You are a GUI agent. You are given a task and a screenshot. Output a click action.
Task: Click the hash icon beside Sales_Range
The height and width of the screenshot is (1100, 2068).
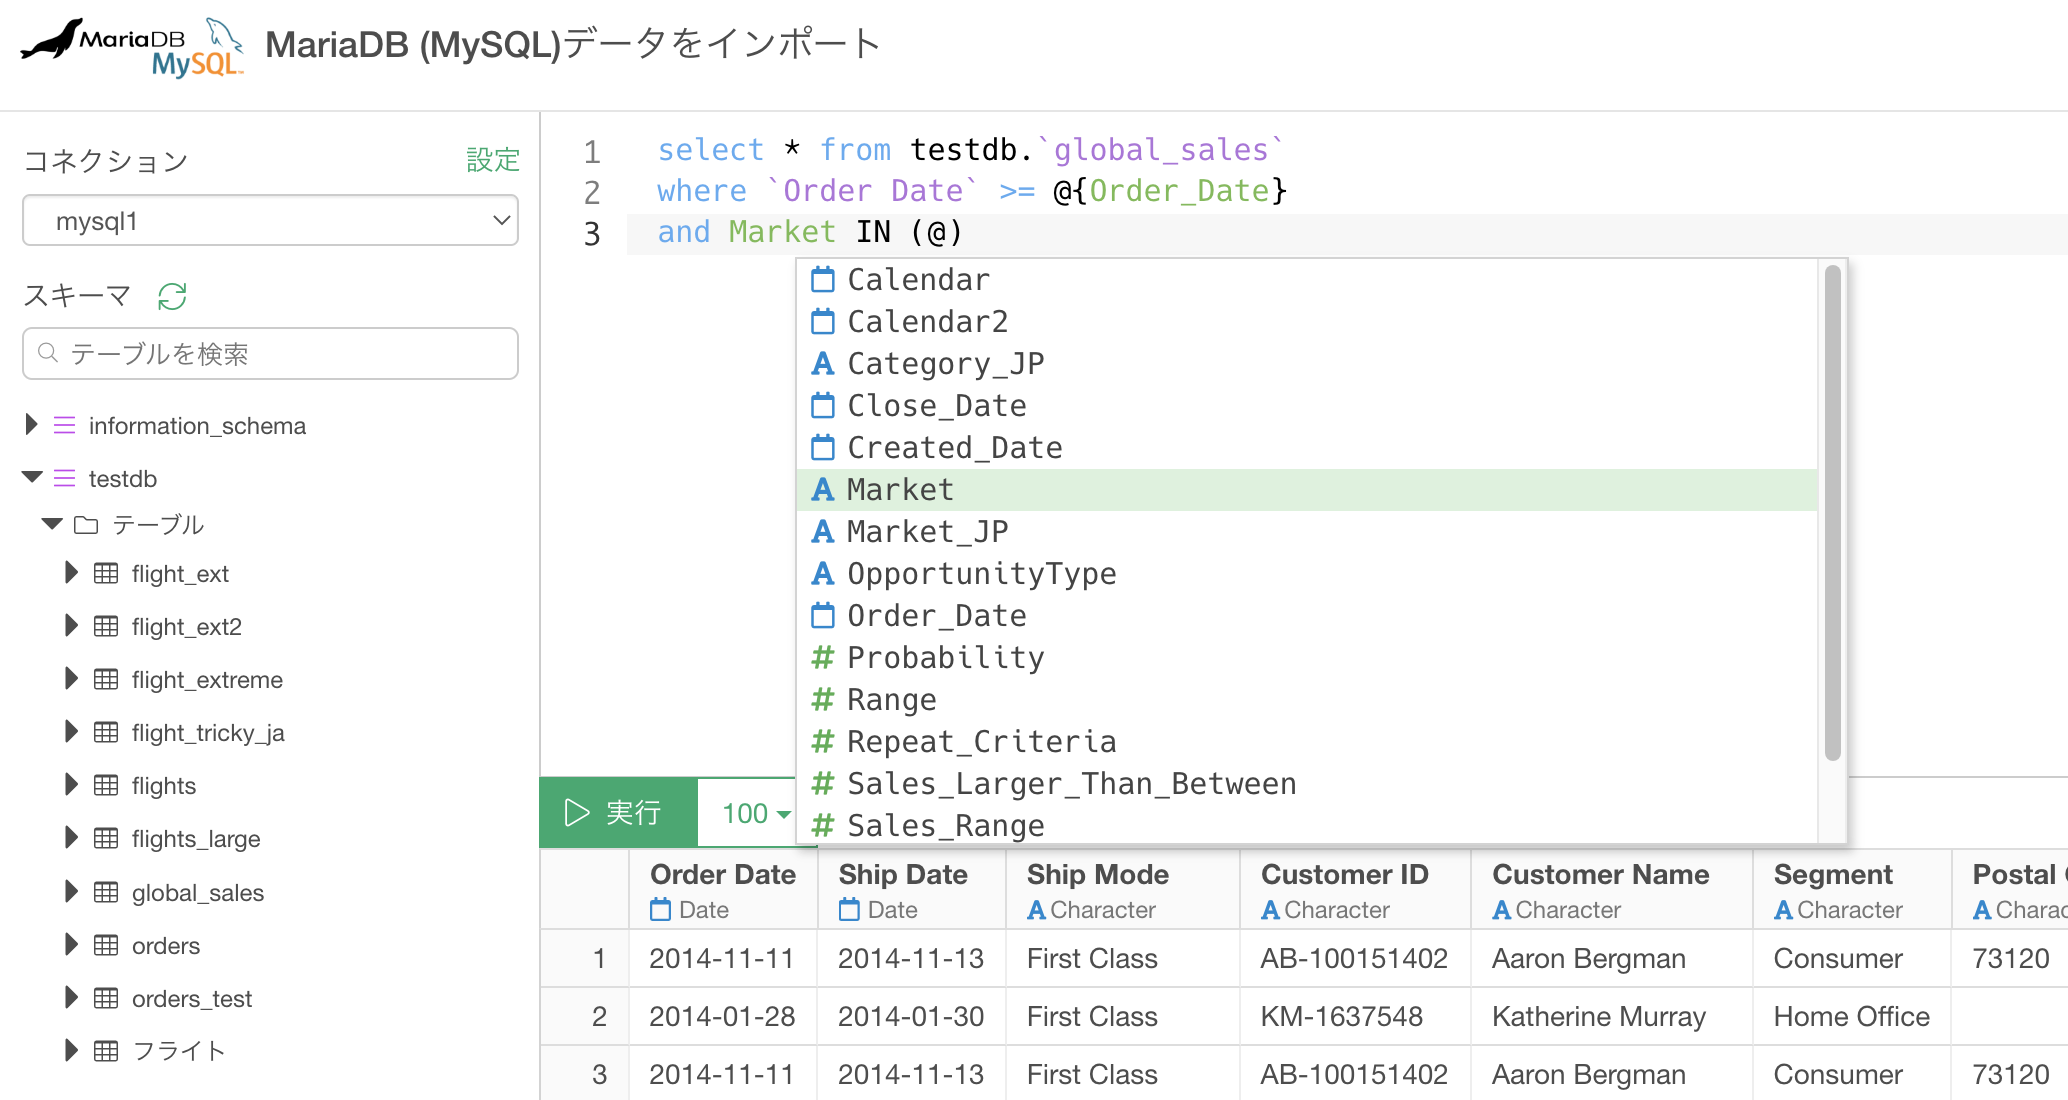tap(823, 825)
